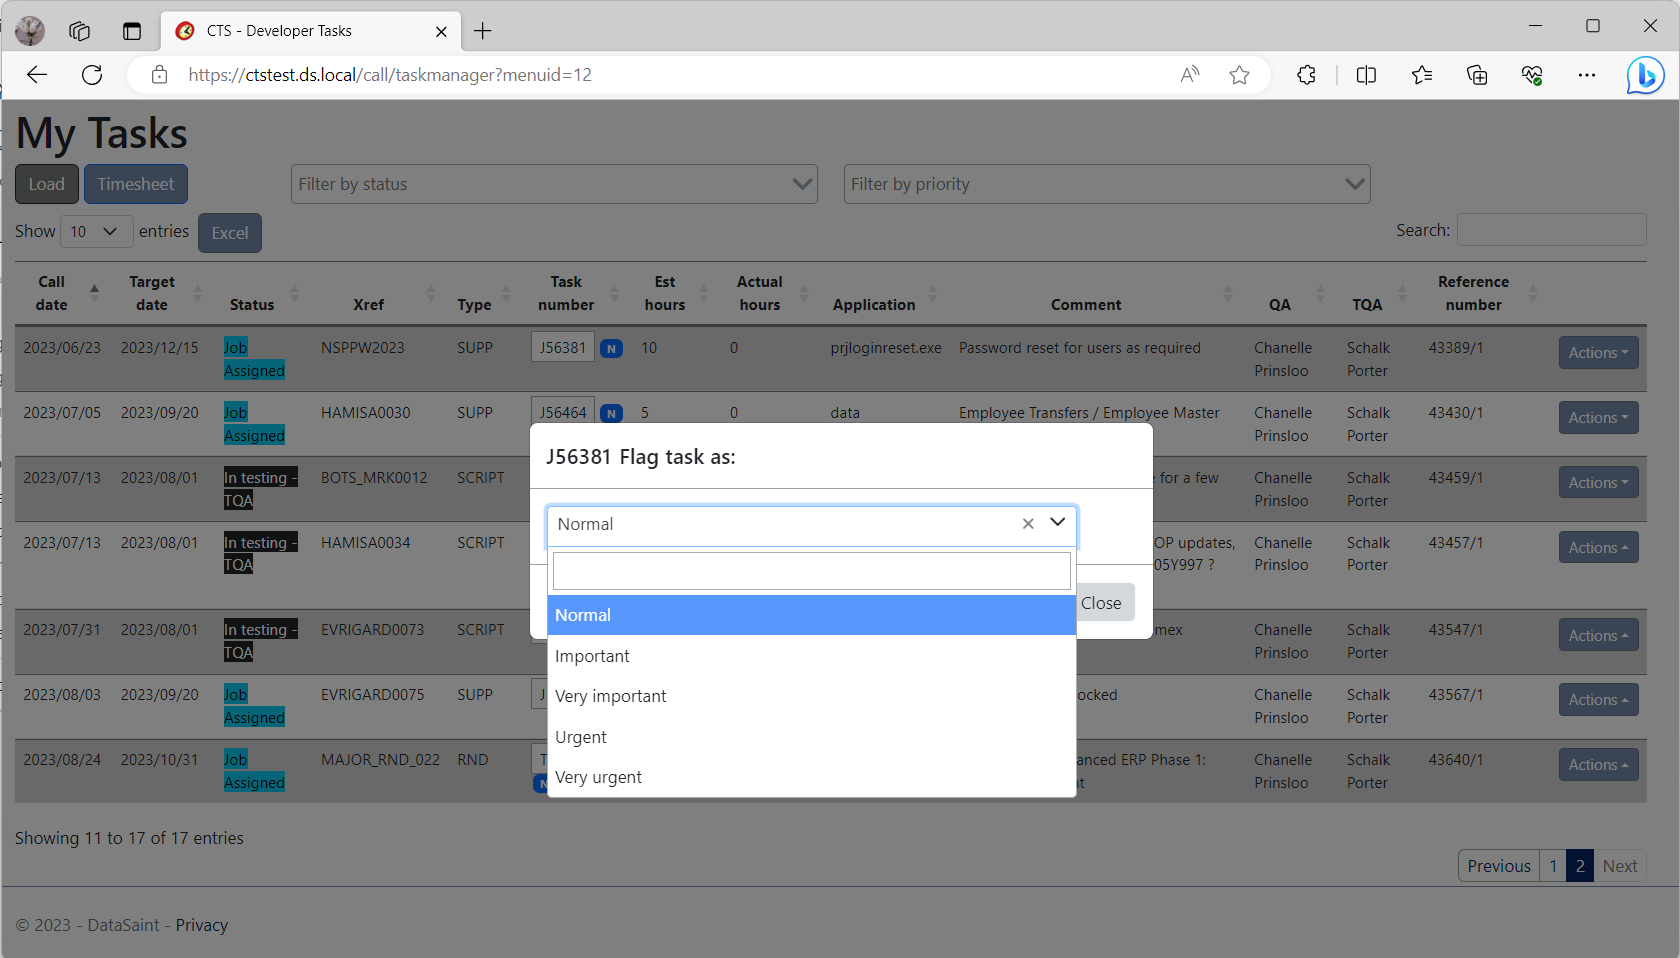Open the Filter by priority dropdown
1680x958 pixels.
pos(1107,184)
